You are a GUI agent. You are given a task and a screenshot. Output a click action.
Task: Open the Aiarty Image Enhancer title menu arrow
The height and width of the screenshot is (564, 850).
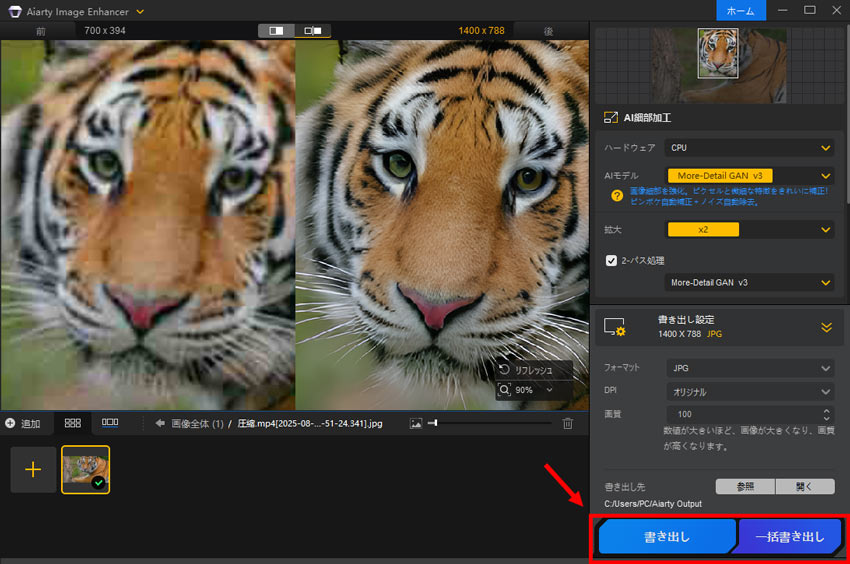[x=140, y=11]
